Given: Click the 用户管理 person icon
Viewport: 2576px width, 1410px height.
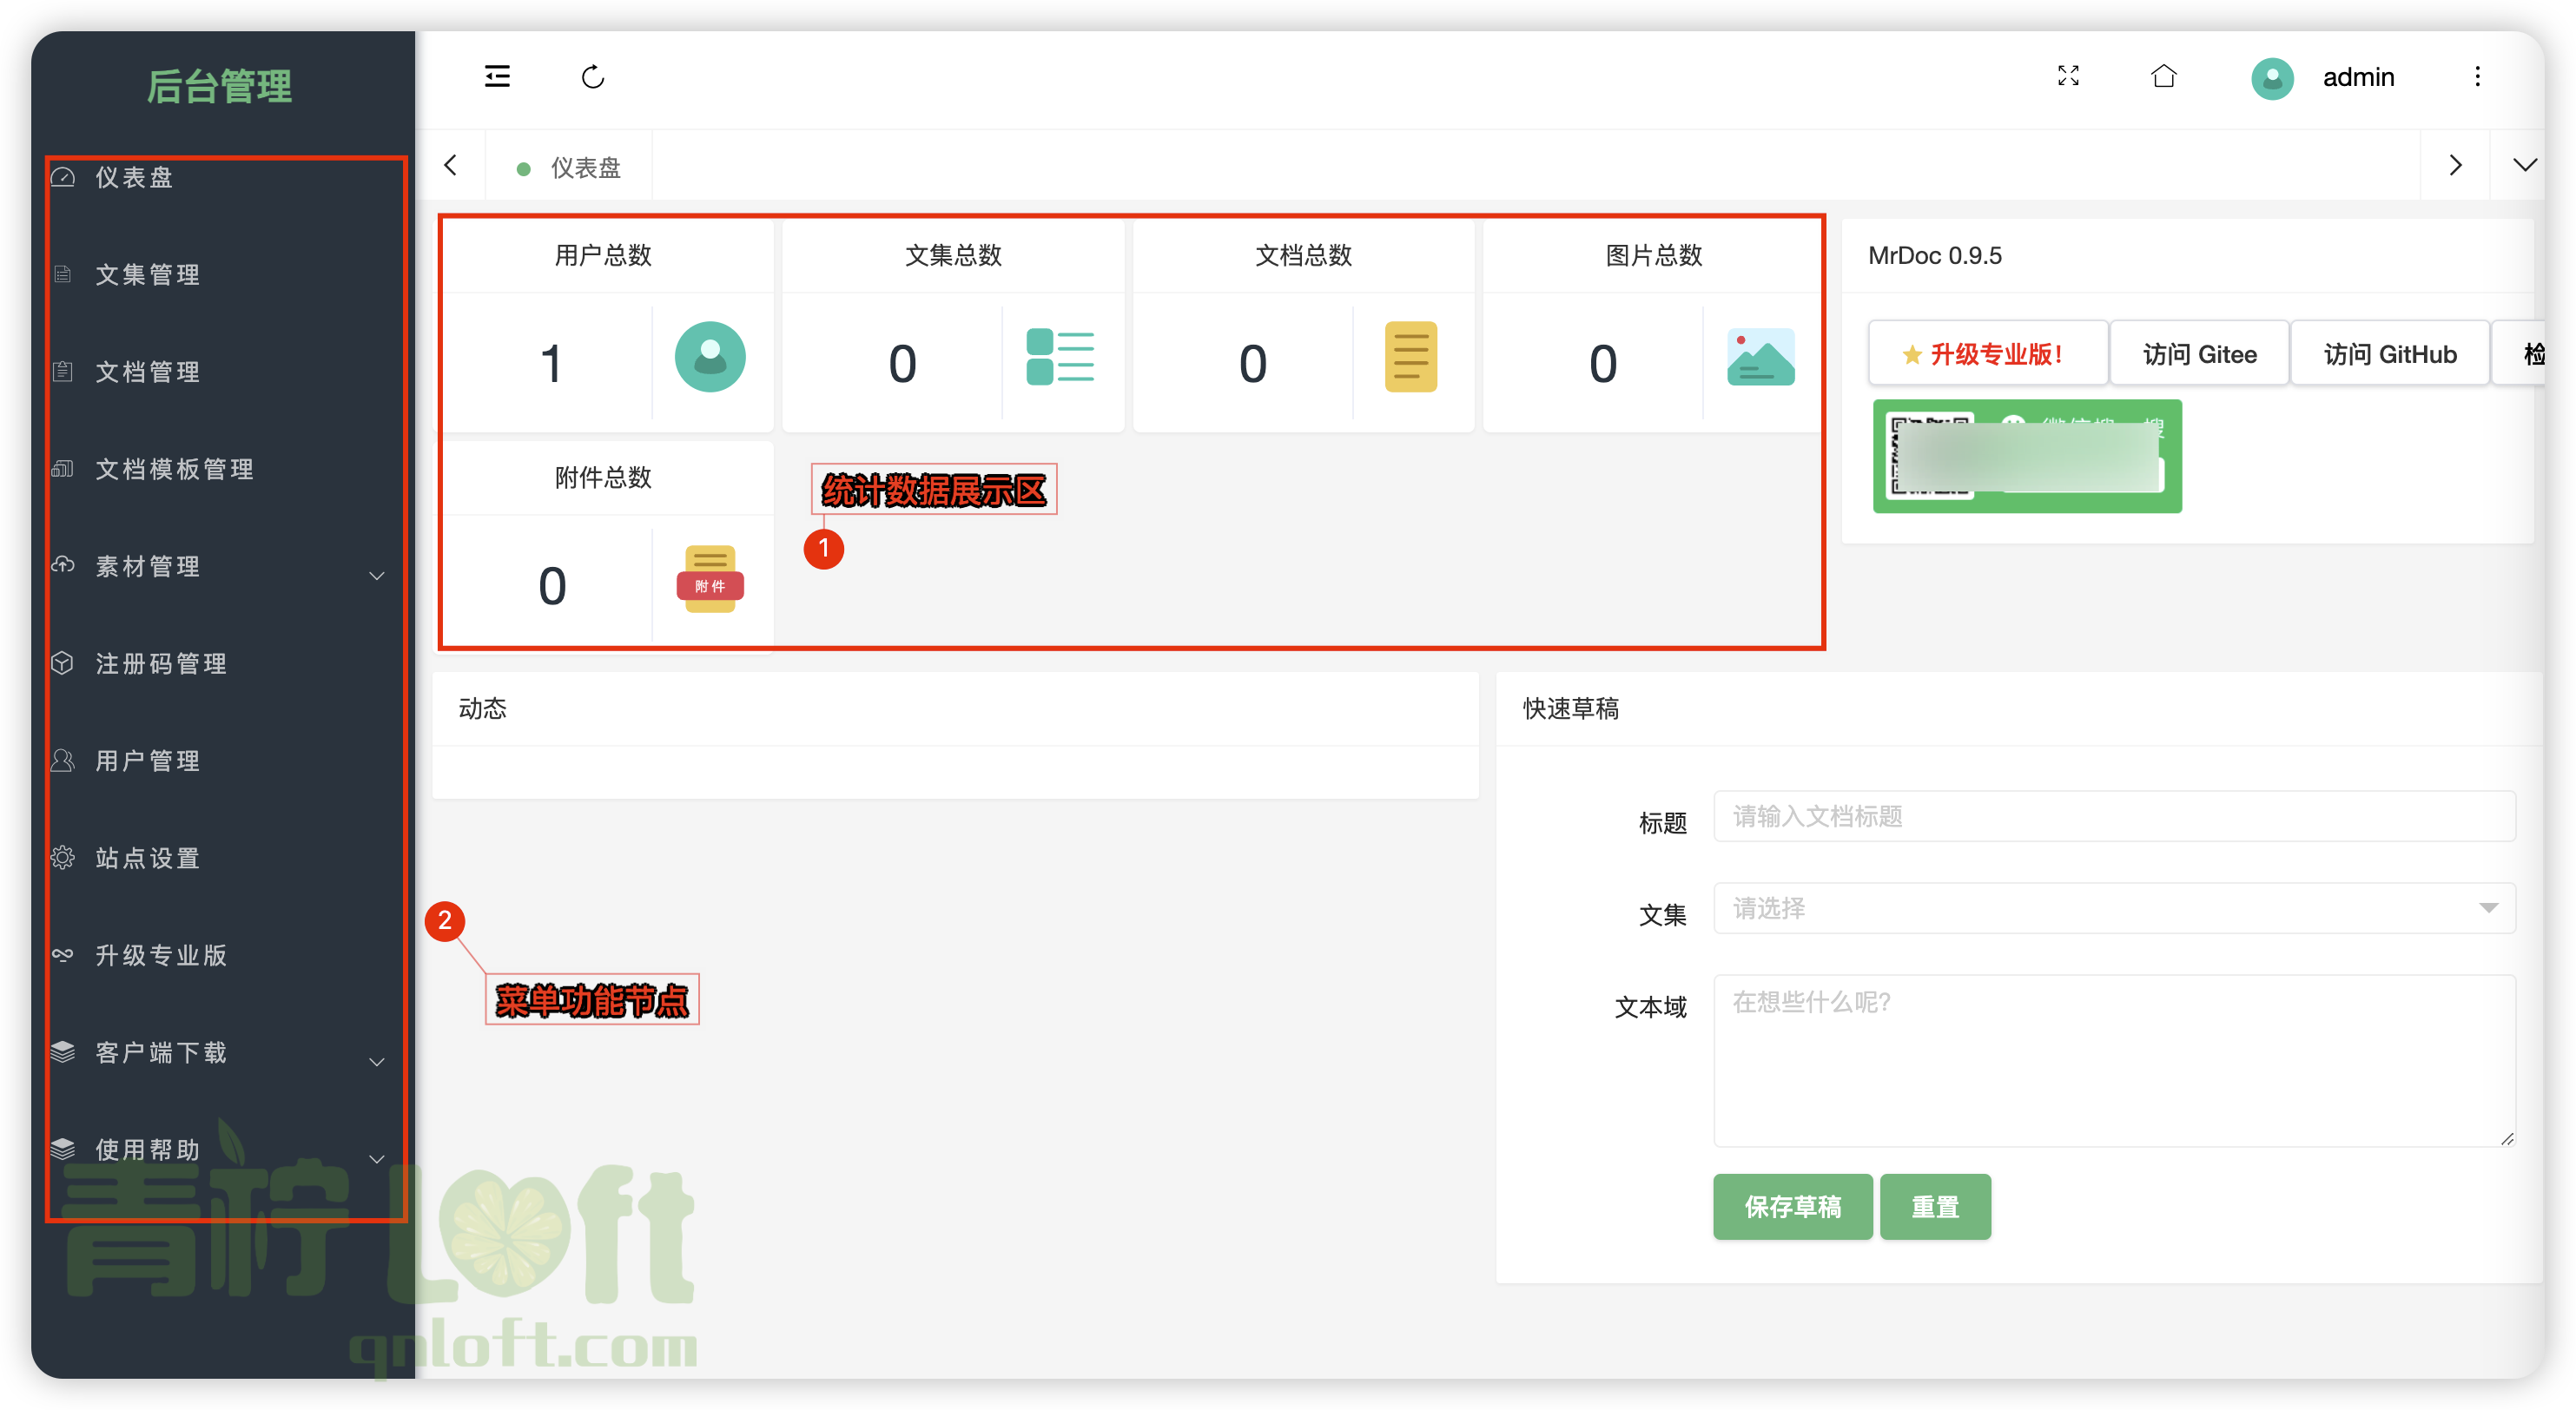Looking at the screenshot, I should pyautogui.click(x=63, y=760).
